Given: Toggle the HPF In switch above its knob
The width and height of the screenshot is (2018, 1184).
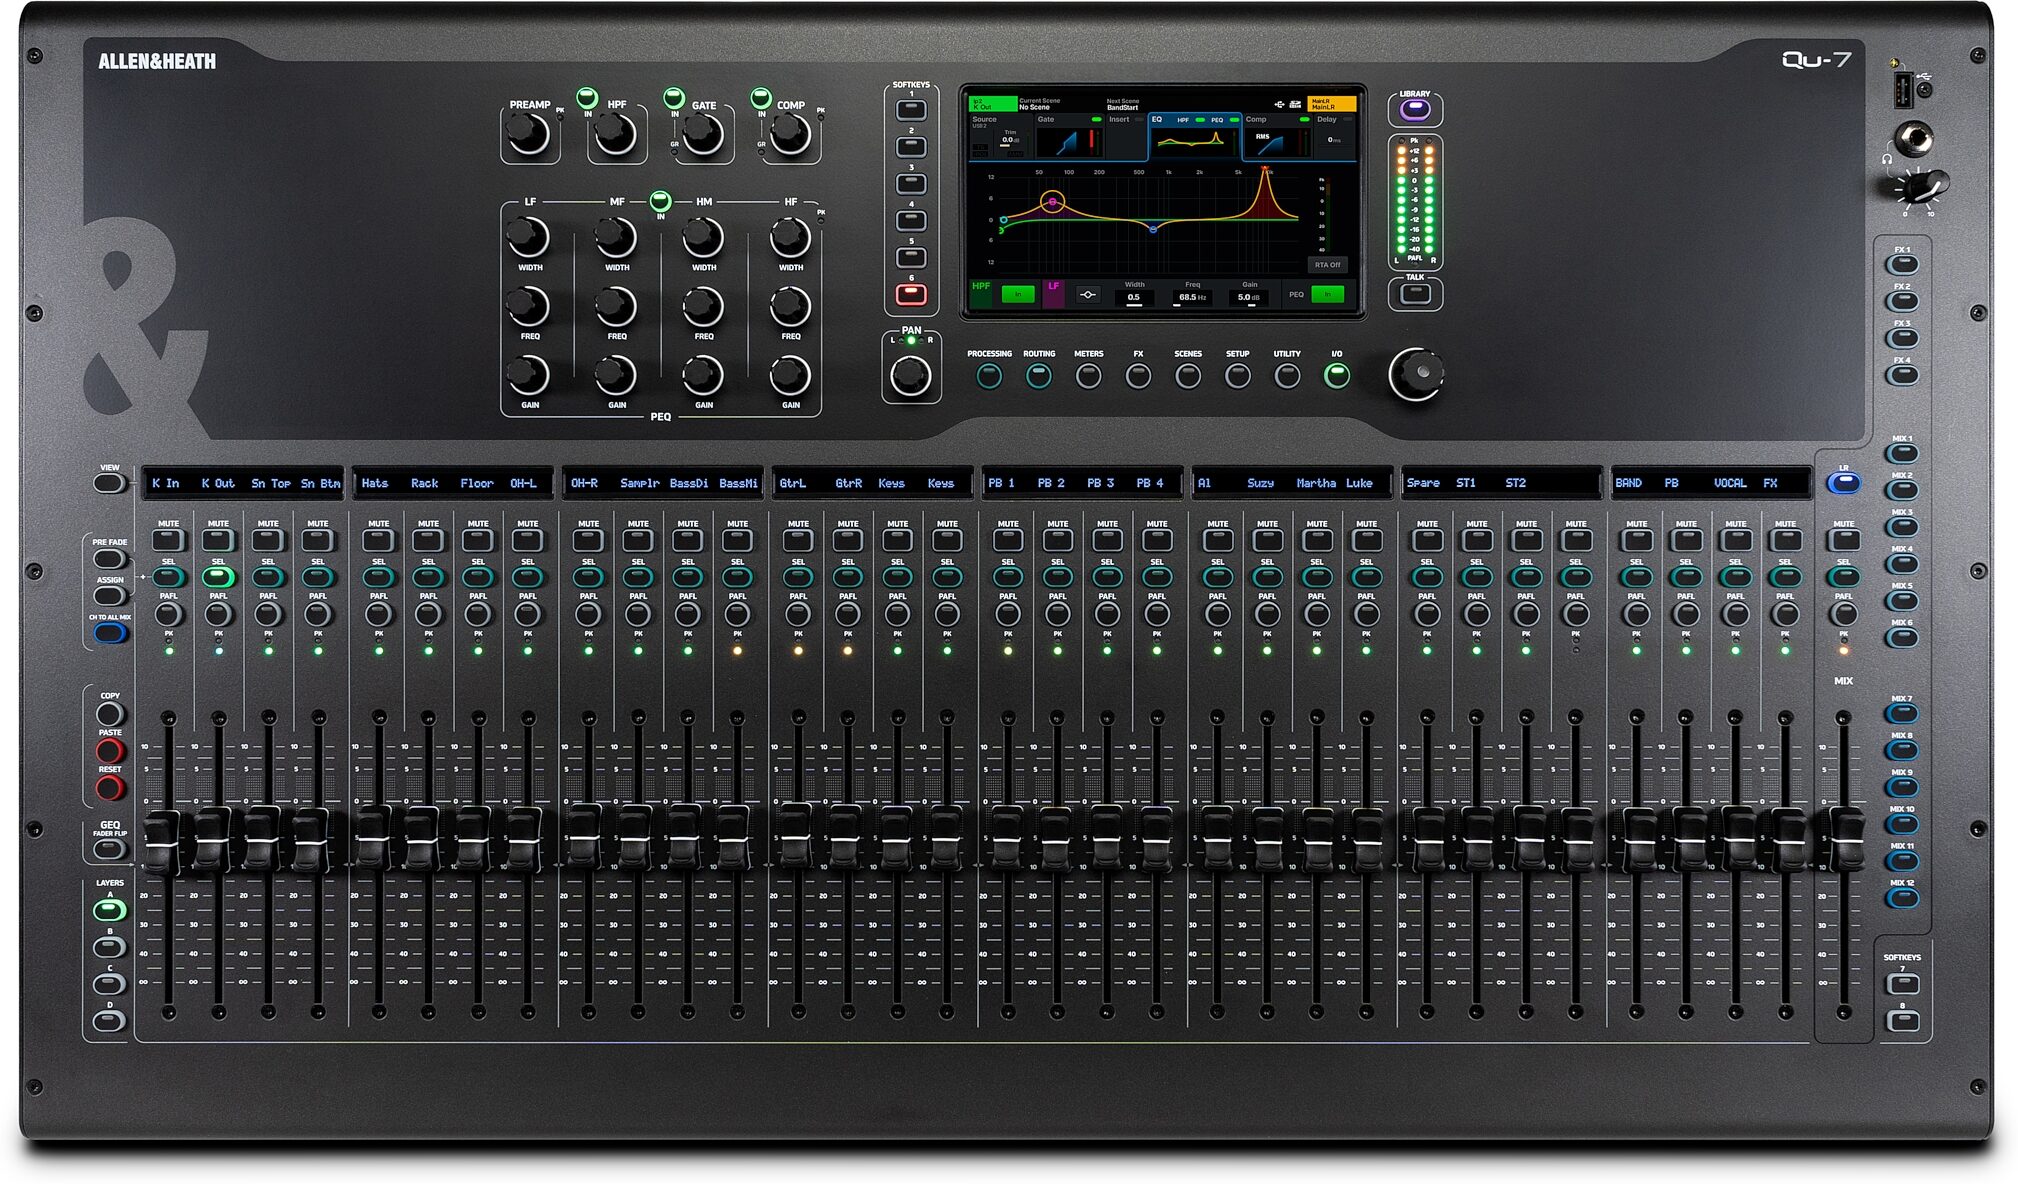Looking at the screenshot, I should [x=587, y=98].
